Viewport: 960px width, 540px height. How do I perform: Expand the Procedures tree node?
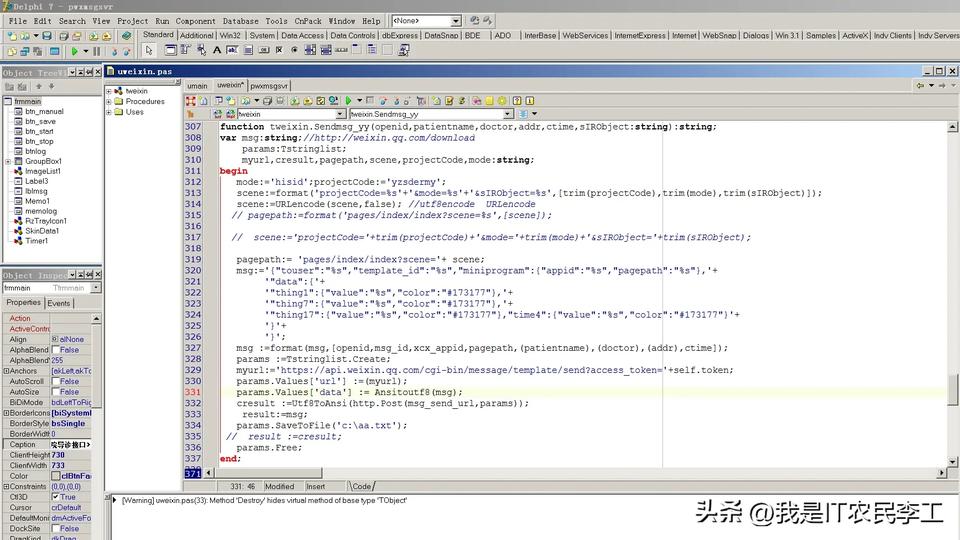point(110,102)
